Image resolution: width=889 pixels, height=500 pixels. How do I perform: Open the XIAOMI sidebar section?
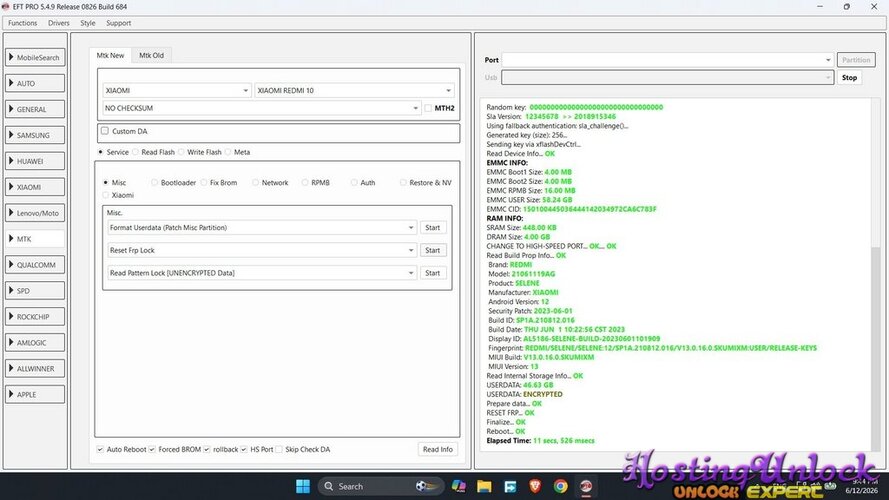click(35, 187)
